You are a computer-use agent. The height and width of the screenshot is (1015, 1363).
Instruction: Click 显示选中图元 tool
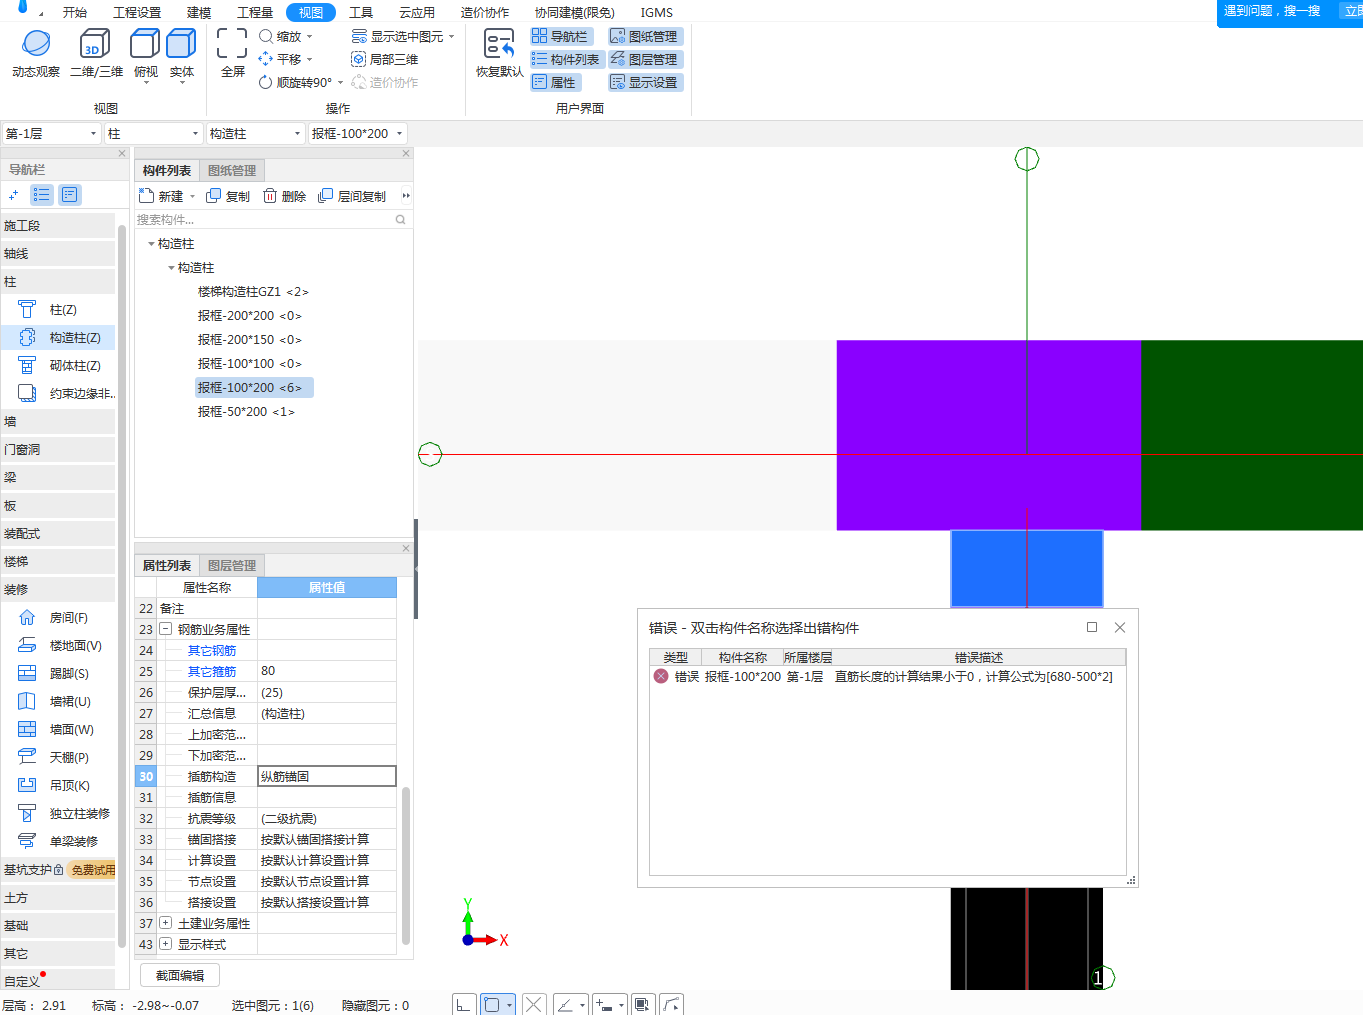[402, 36]
